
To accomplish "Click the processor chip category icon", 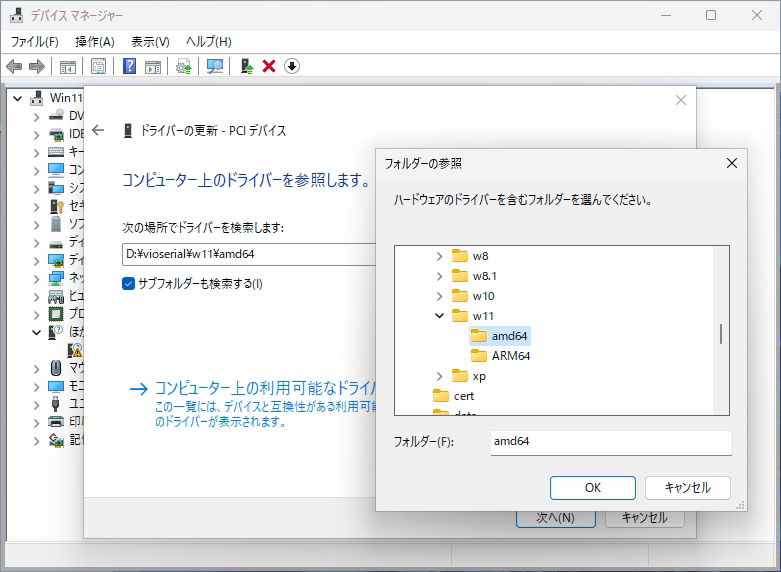I will pyautogui.click(x=56, y=314).
